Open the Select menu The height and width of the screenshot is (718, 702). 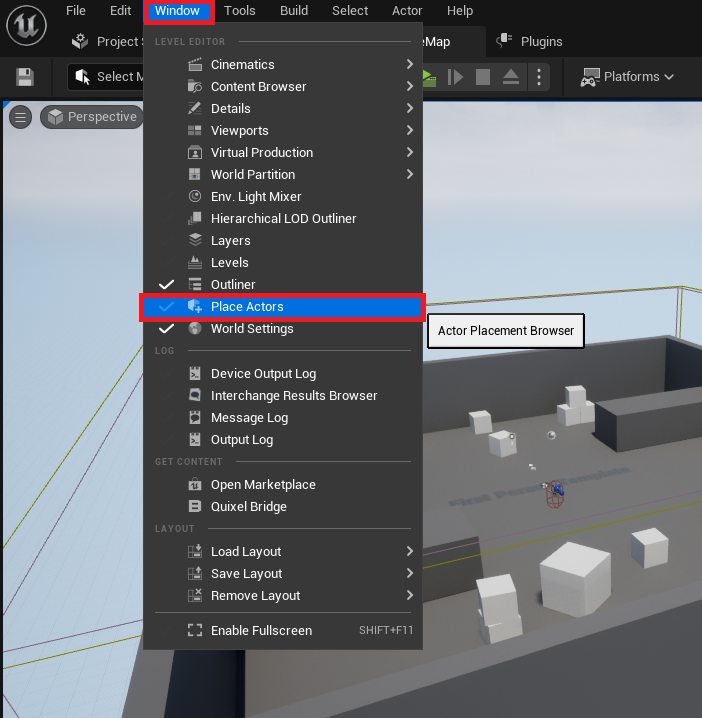pos(350,11)
